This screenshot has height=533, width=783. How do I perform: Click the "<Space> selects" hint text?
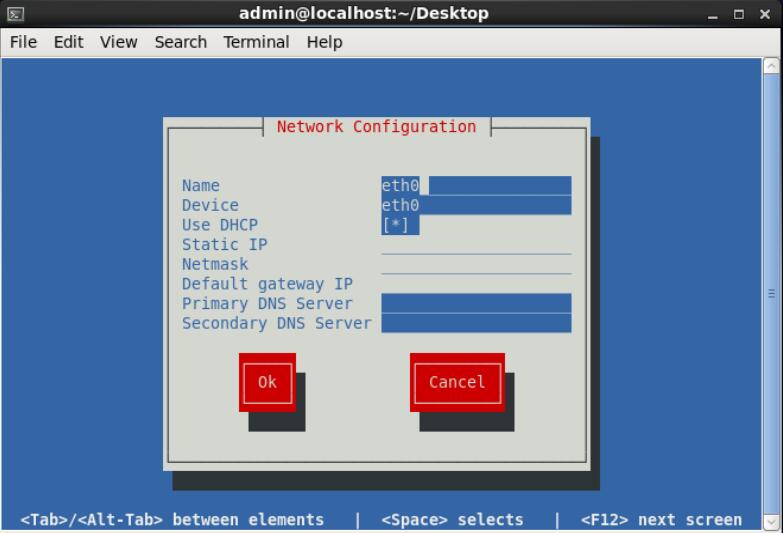[x=452, y=520]
